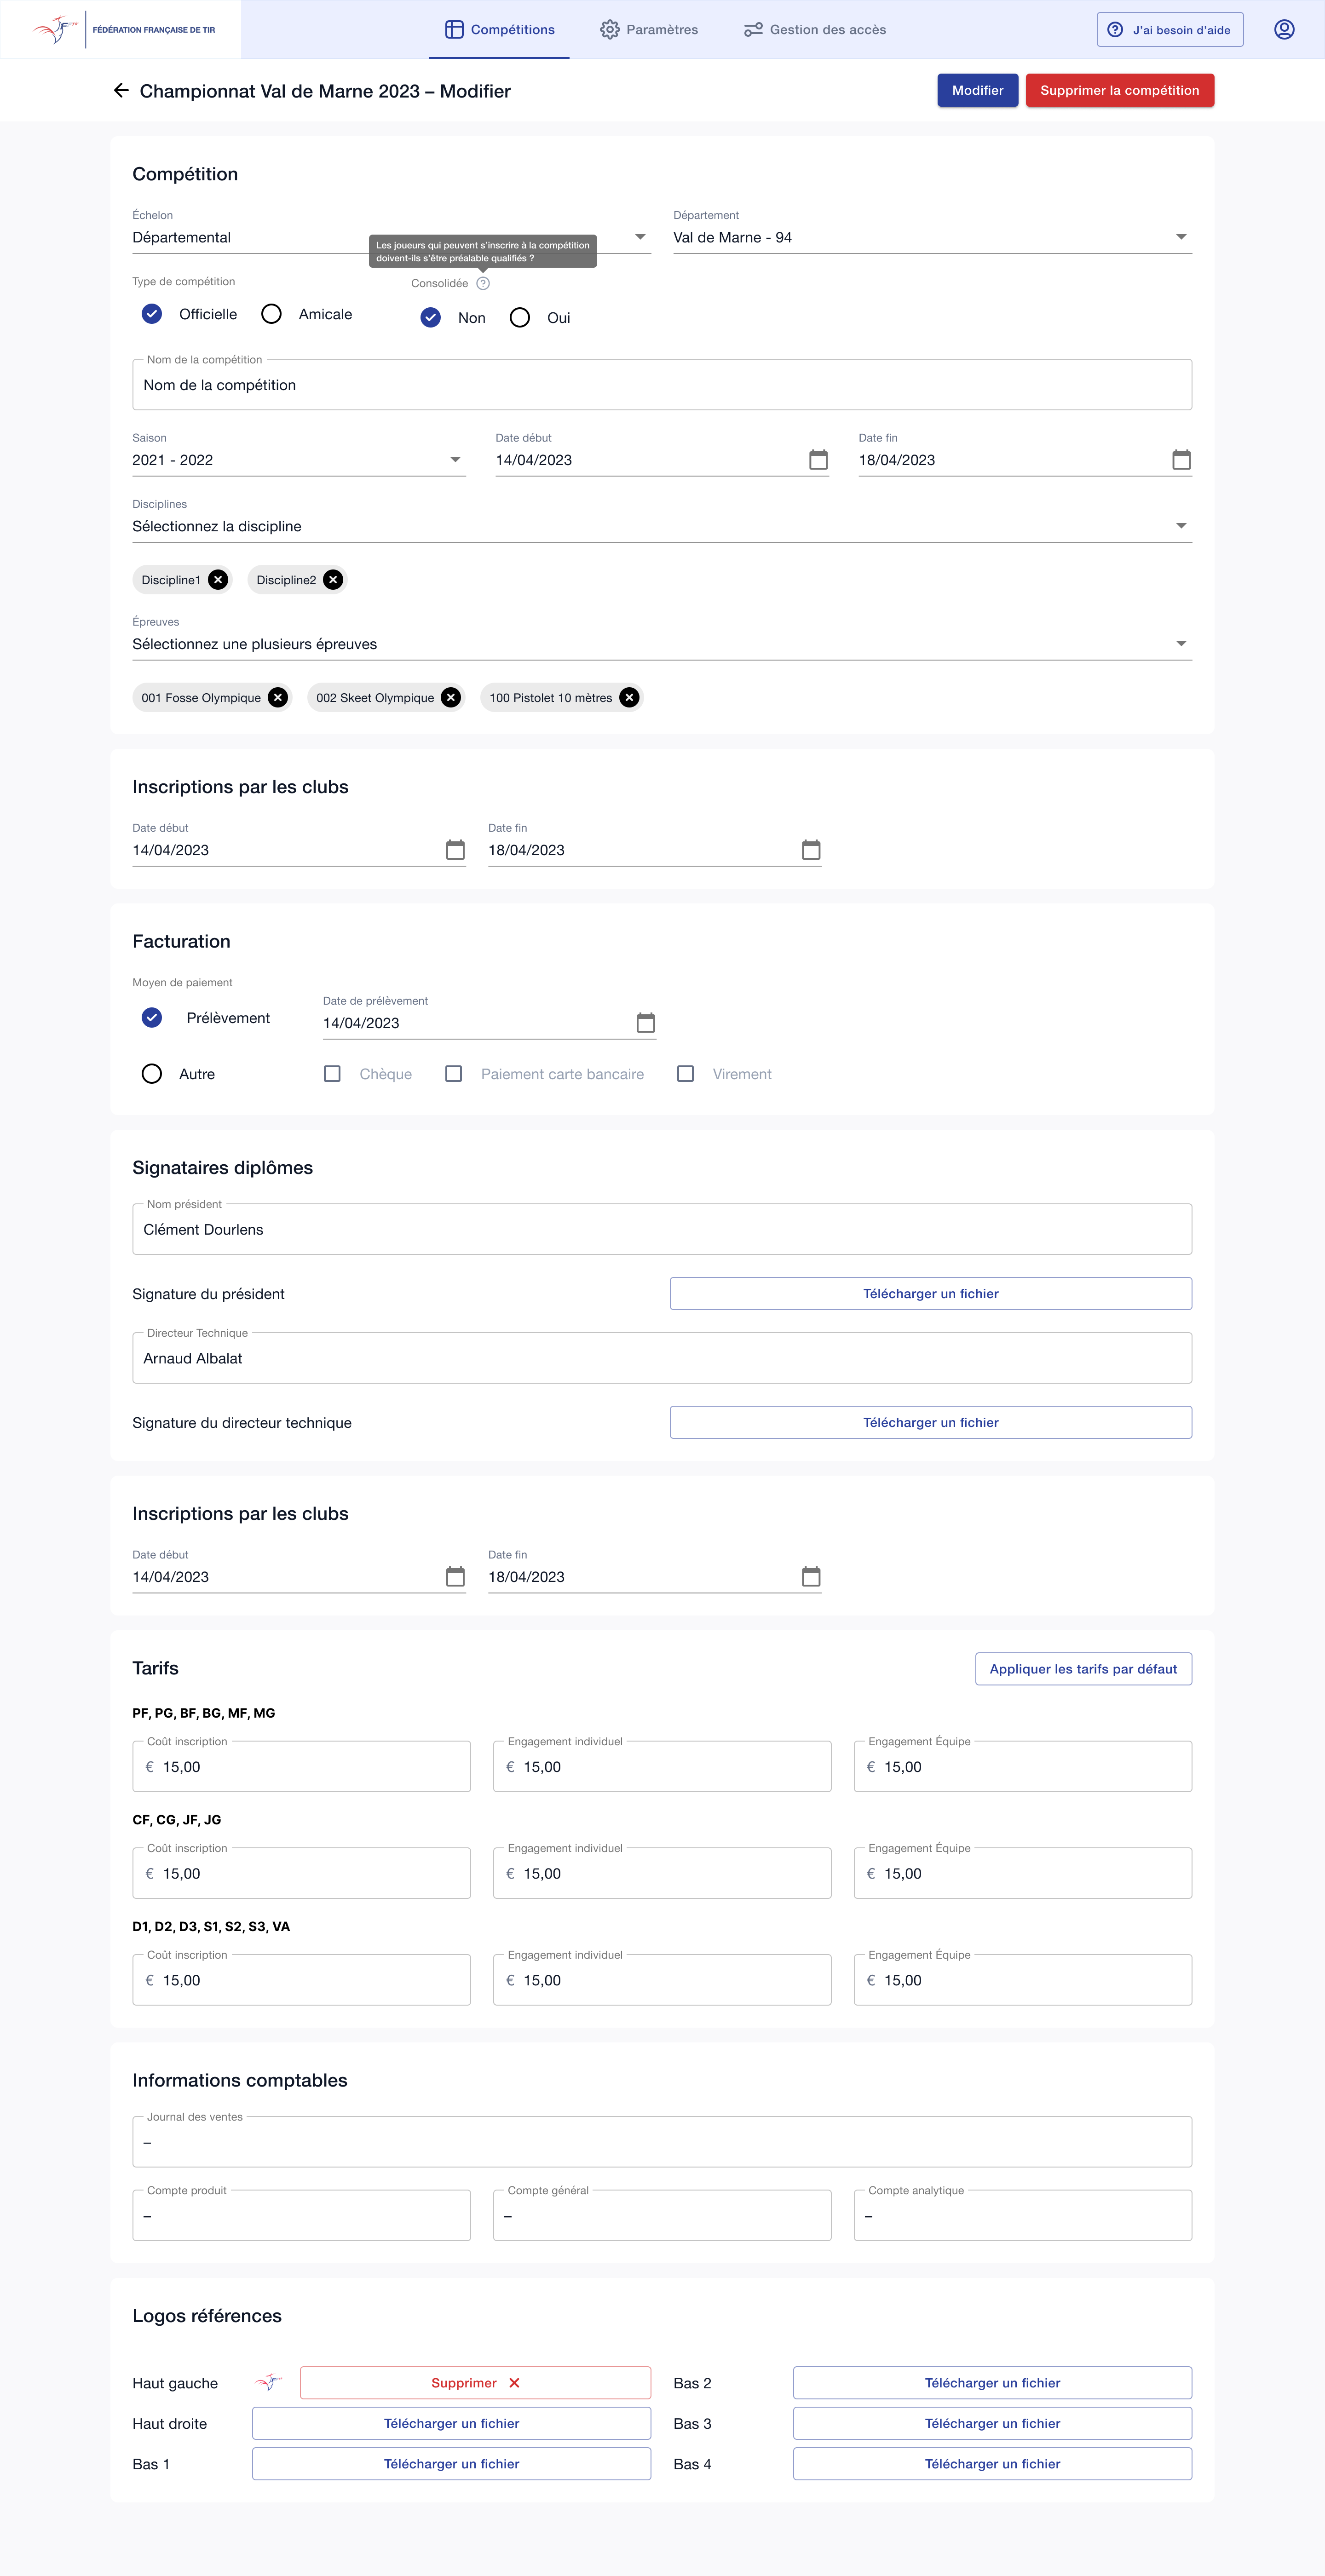Open the calendar for Date de prélèvement
This screenshot has height=2576, width=1325.
pos(646,1023)
